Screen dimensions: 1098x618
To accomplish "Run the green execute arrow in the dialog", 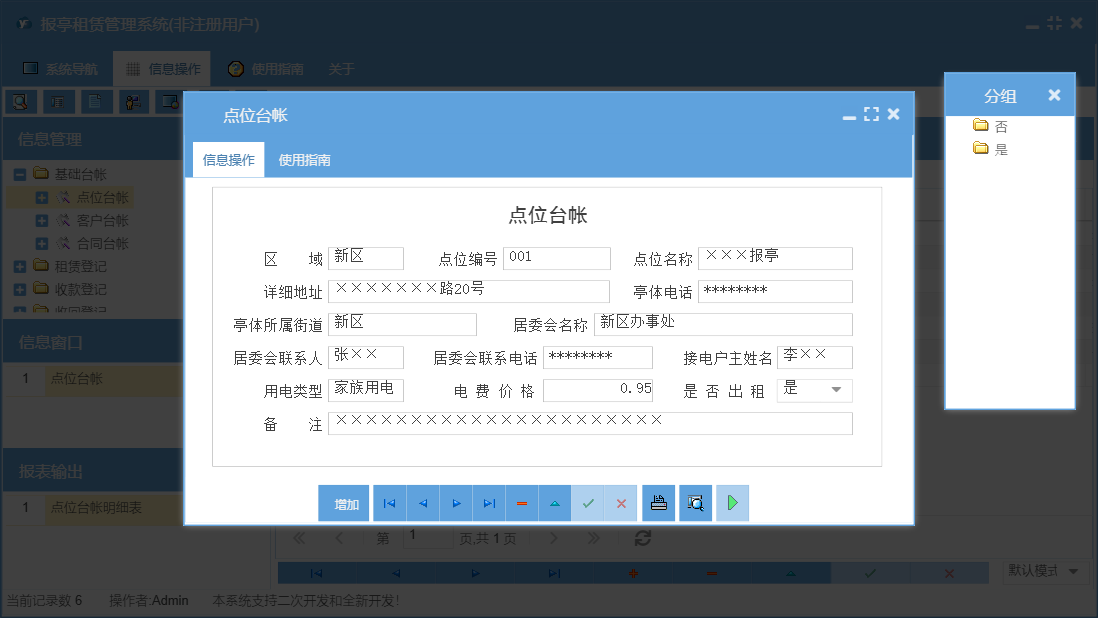I will (732, 503).
